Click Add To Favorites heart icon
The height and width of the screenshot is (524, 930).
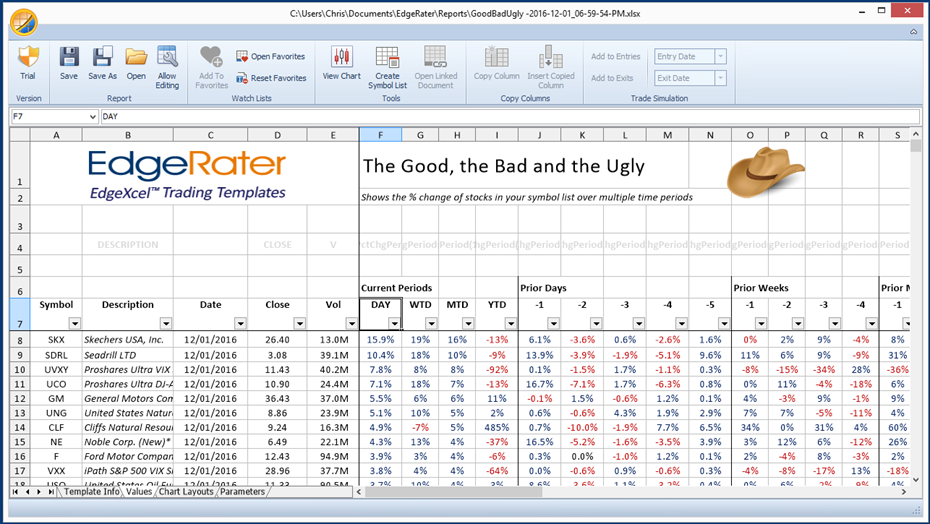coord(211,57)
